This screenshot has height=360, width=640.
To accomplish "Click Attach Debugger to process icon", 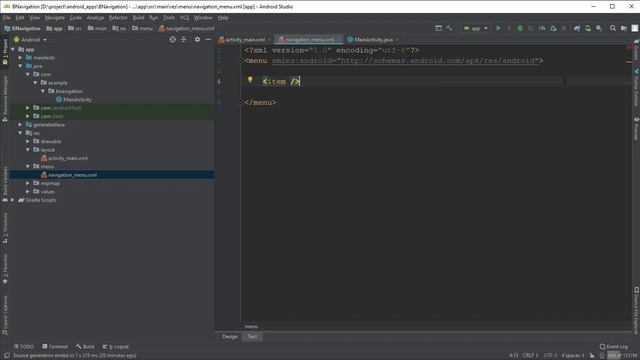I will click(x=553, y=28).
